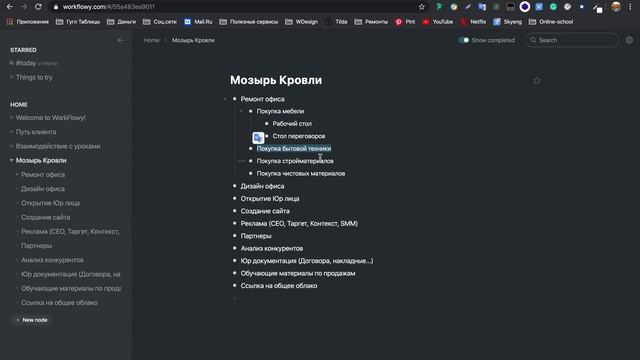Focus the Search field
The height and width of the screenshot is (360, 640).
572,40
